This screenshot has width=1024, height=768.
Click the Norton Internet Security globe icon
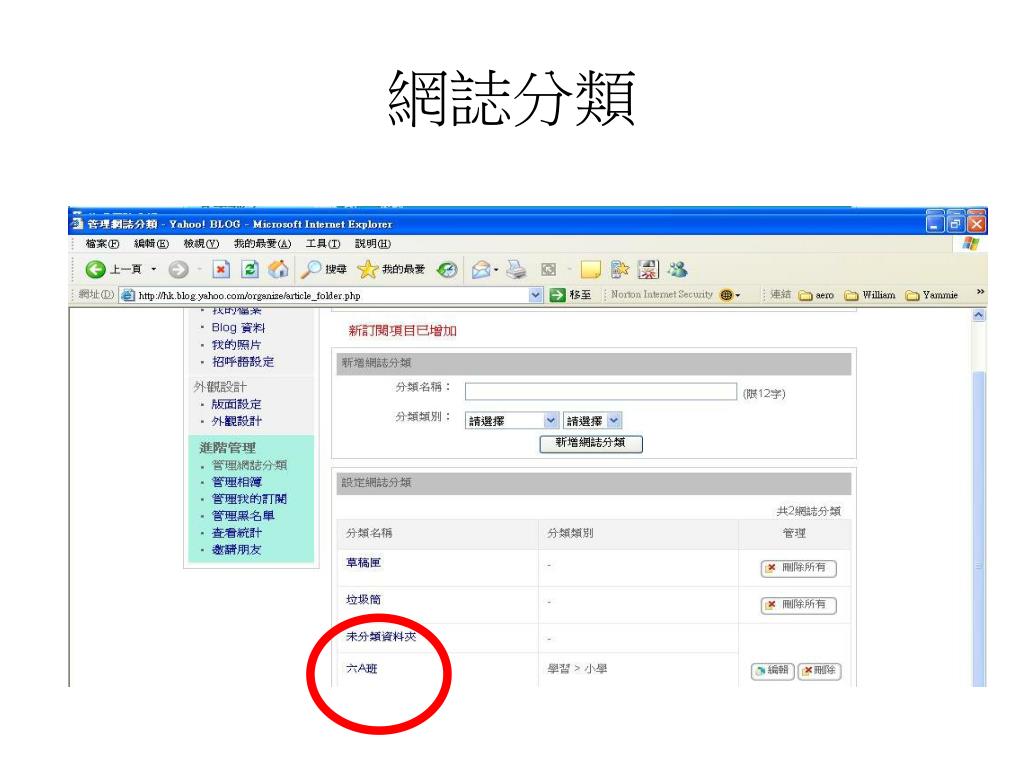[x=726, y=295]
